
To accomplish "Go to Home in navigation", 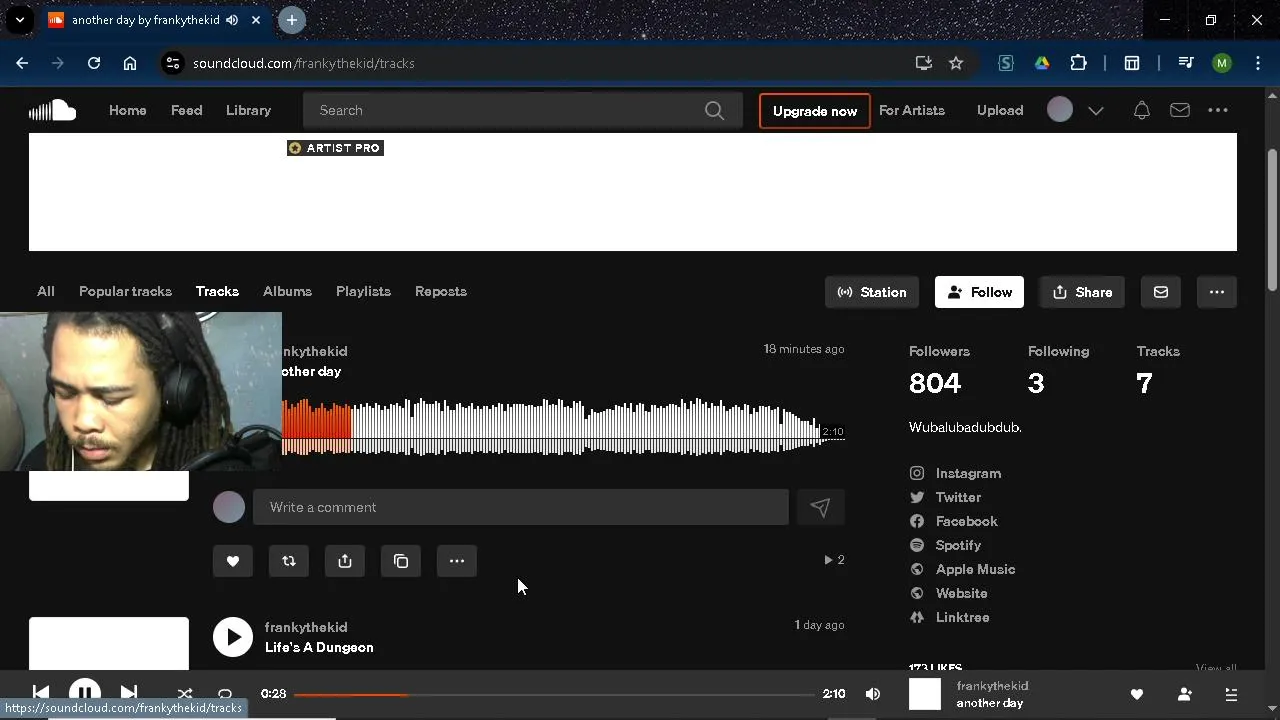I will coord(128,110).
